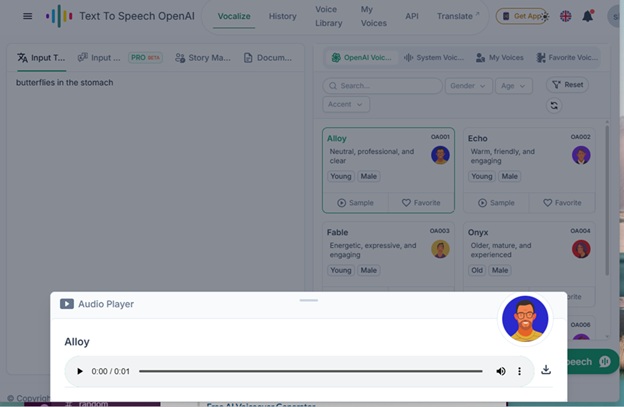The image size is (624, 407).
Task: Go to the My Voices nav tab
Action: pyautogui.click(x=374, y=16)
